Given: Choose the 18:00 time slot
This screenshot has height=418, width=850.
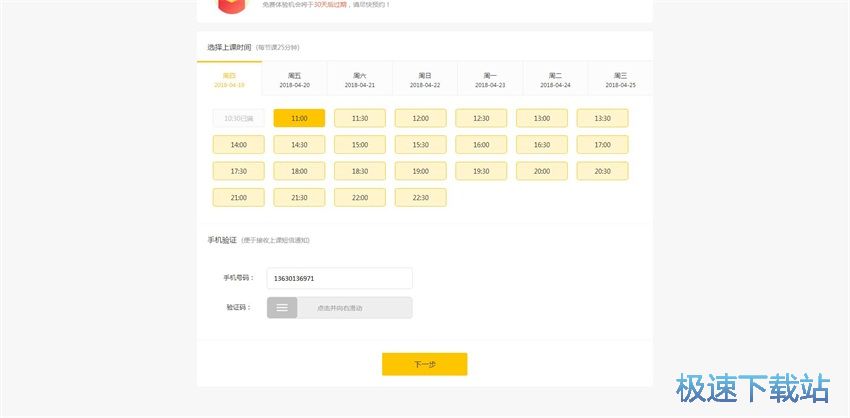Looking at the screenshot, I should [x=299, y=171].
